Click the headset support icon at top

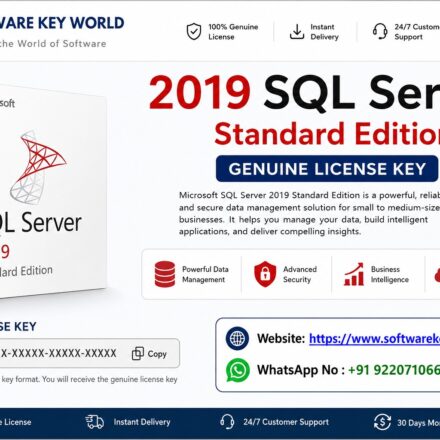coord(380,31)
